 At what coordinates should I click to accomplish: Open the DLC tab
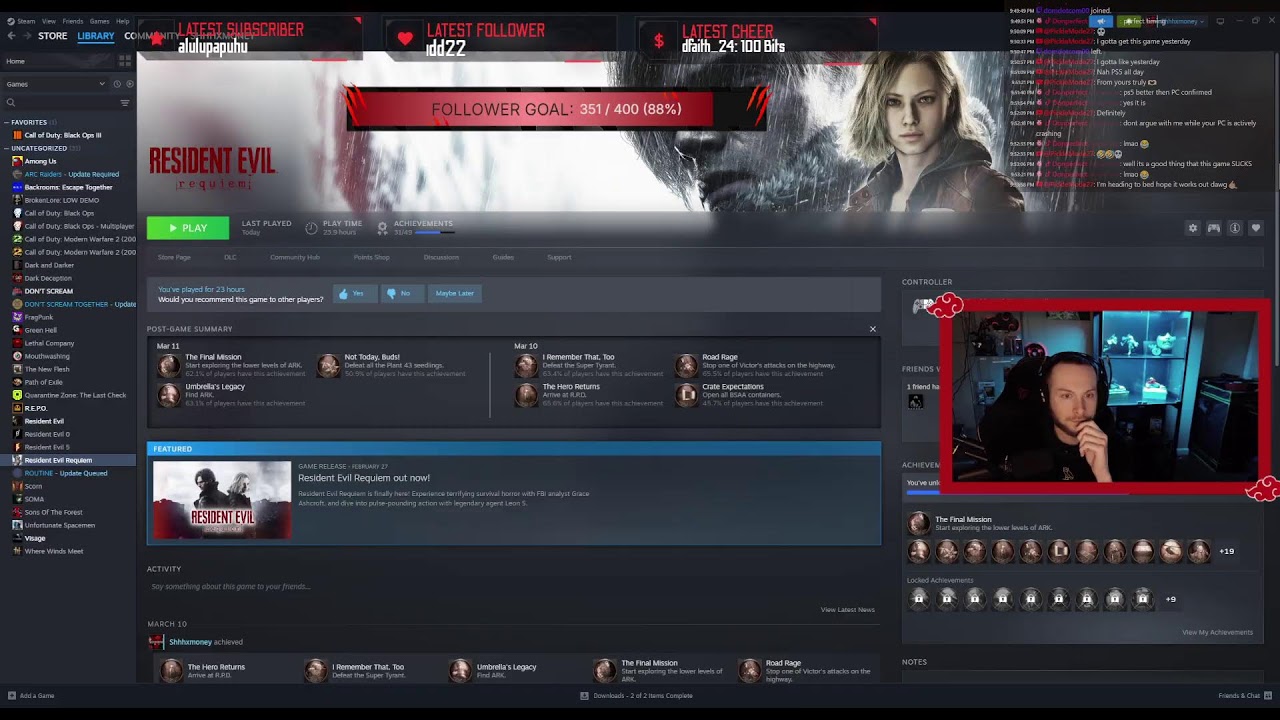pos(230,257)
